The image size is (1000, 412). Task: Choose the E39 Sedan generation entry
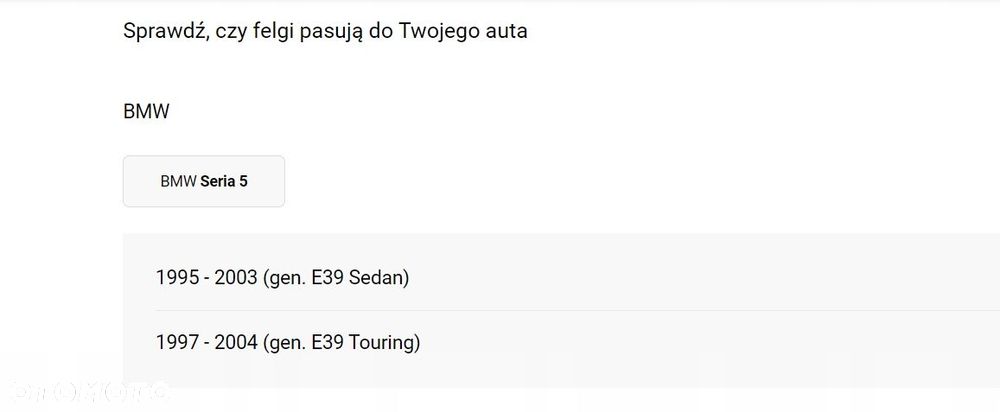(336, 277)
